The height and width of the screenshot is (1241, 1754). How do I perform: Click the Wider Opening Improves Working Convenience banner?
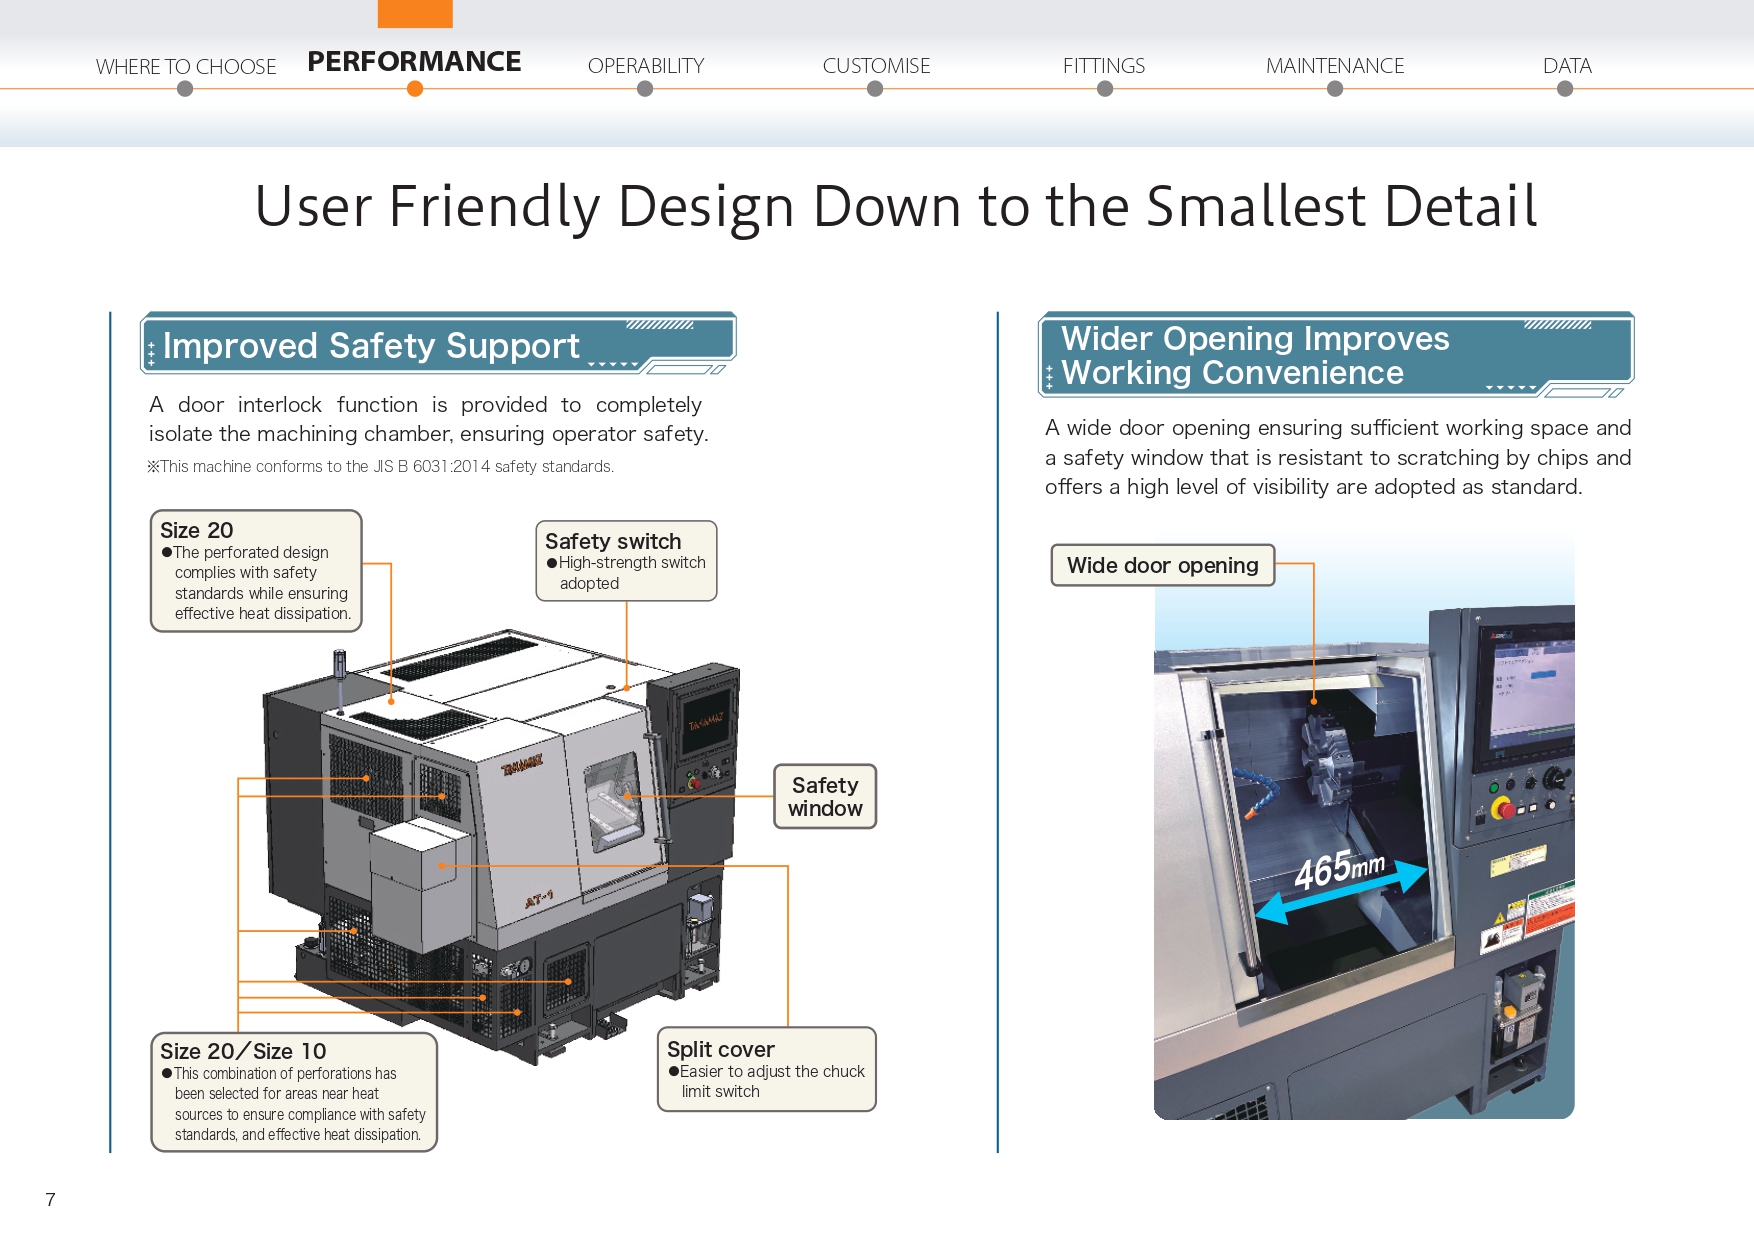coord(1336,355)
